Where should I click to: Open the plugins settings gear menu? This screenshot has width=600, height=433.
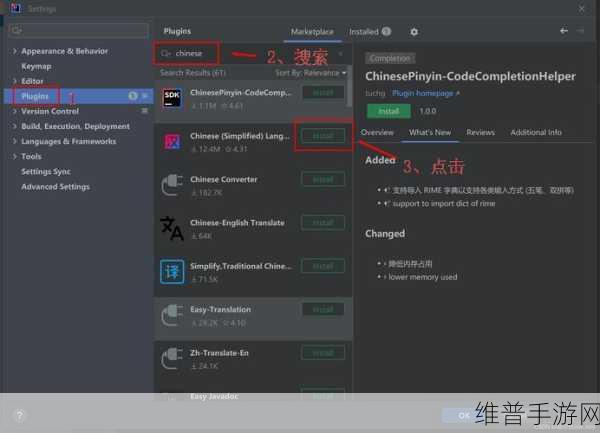point(414,32)
